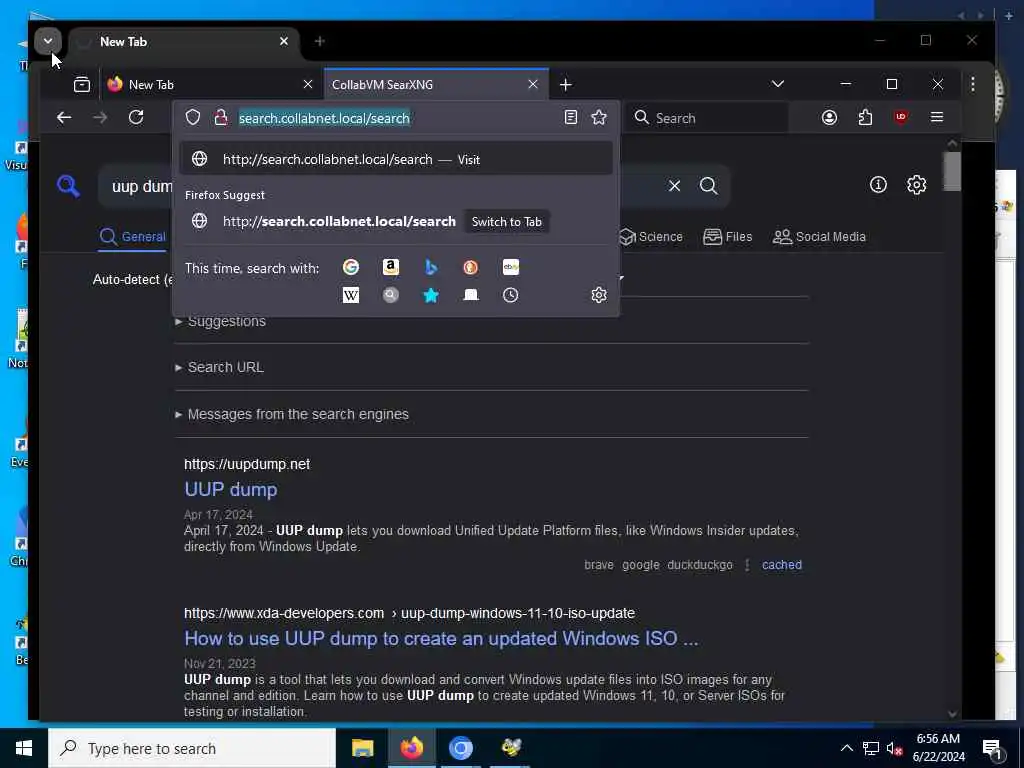Select the Files search category

pos(728,237)
